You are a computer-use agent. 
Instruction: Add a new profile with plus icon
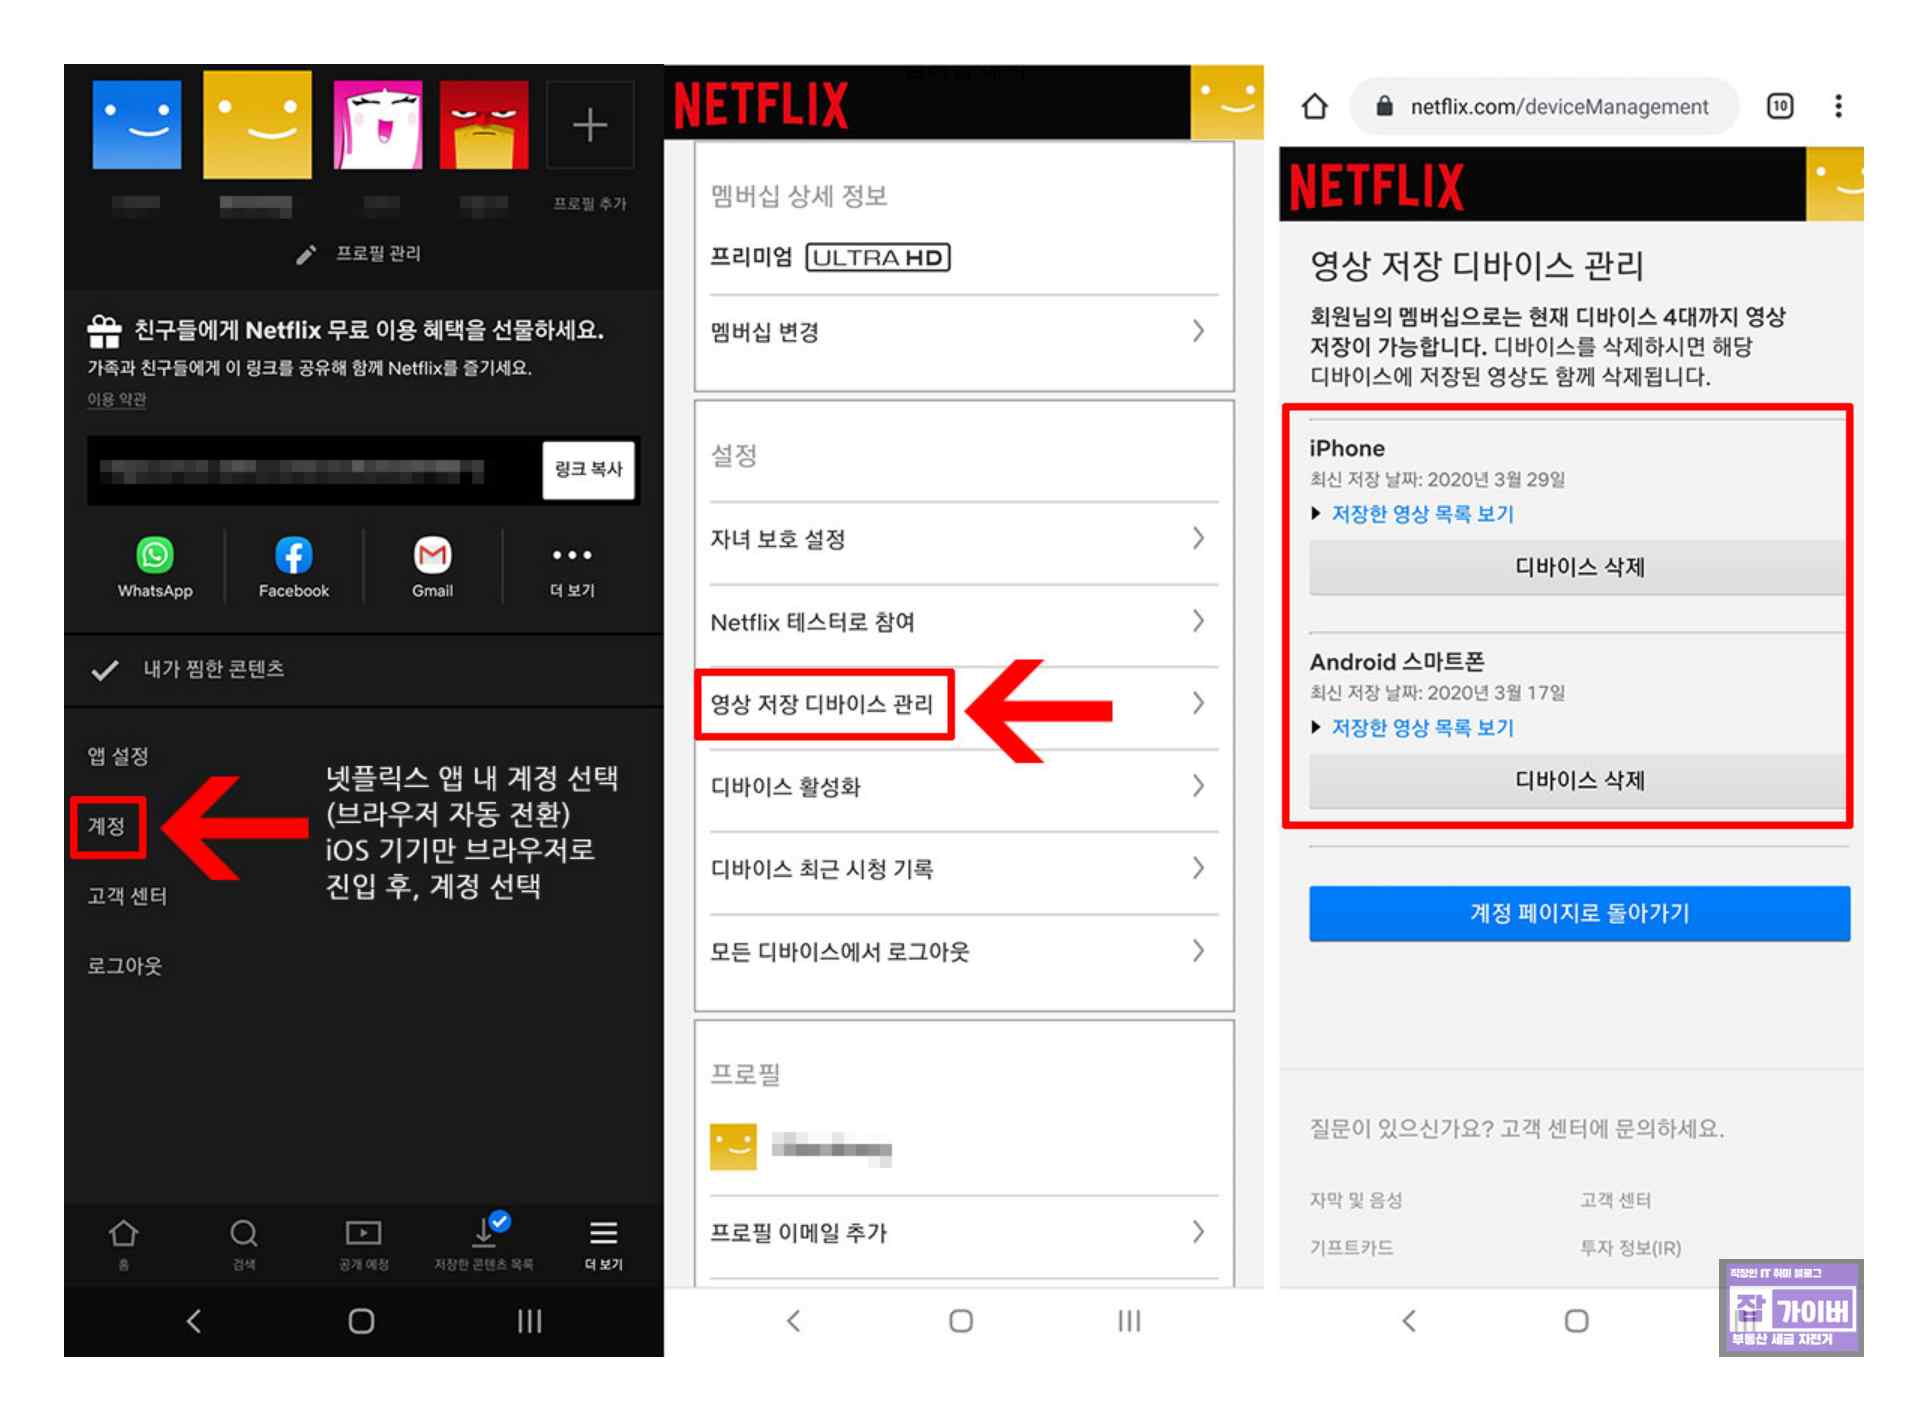(590, 126)
